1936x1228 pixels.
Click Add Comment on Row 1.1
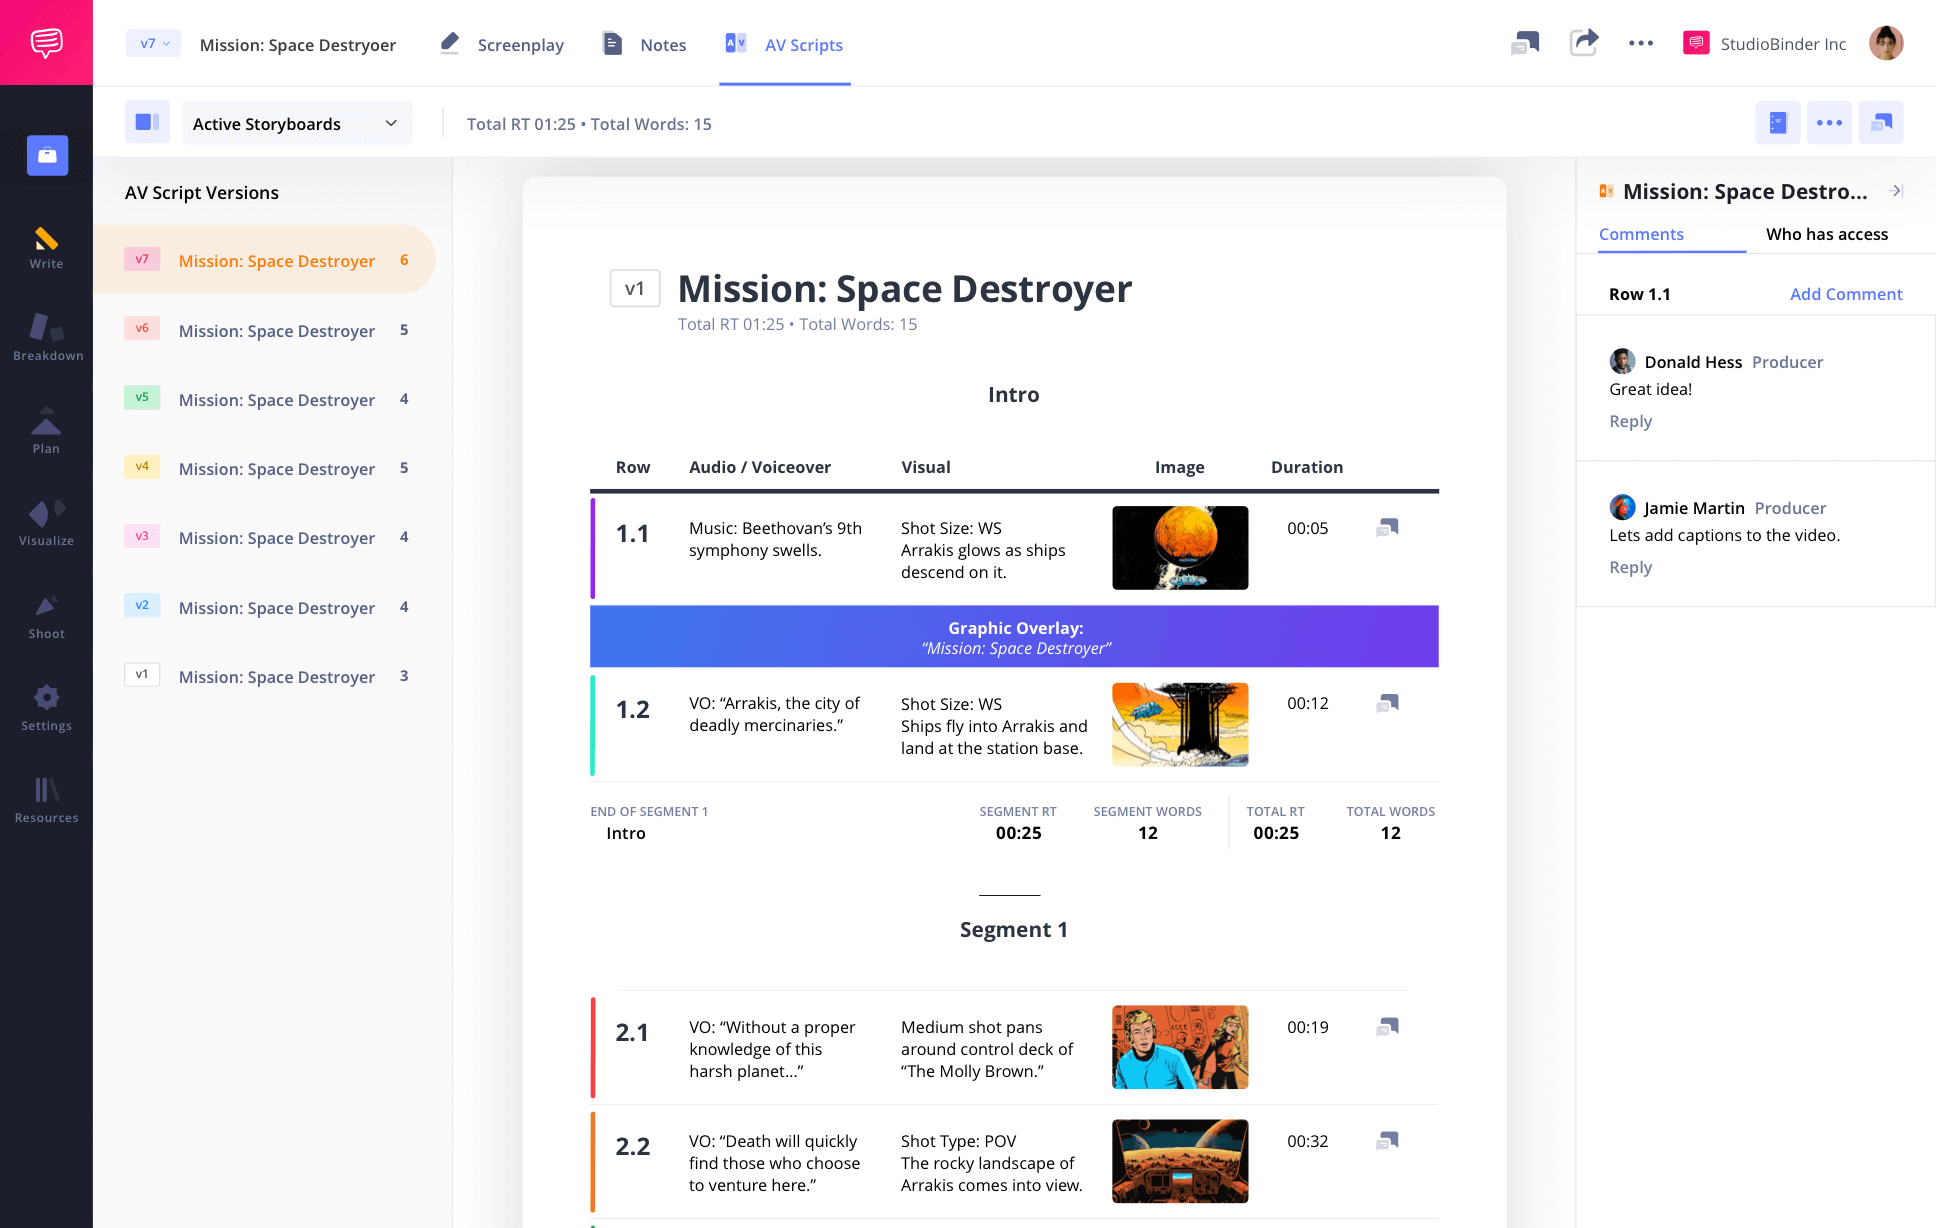tap(1846, 294)
